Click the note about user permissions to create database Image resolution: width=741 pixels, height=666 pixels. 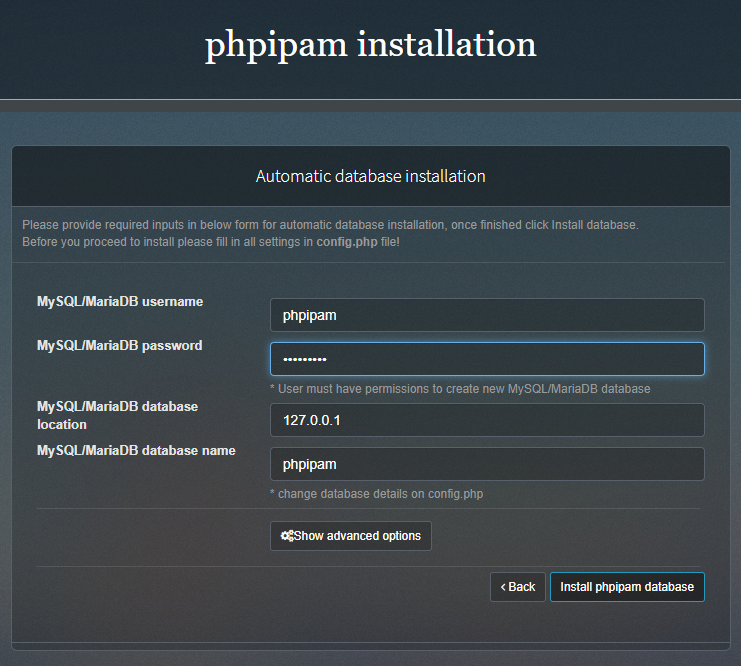460,389
